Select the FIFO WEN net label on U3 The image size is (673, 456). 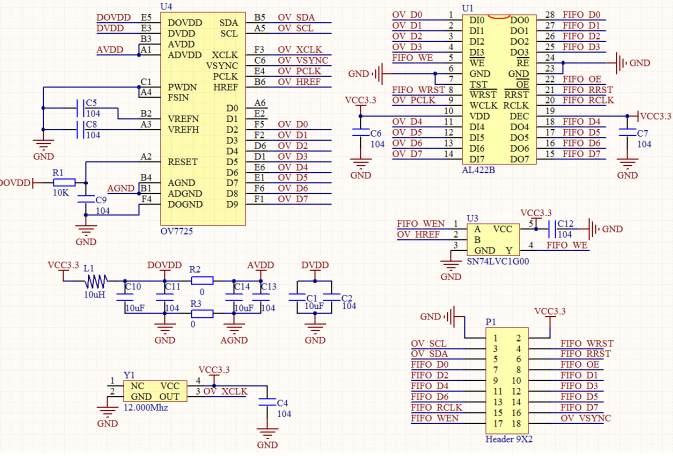[x=420, y=224]
